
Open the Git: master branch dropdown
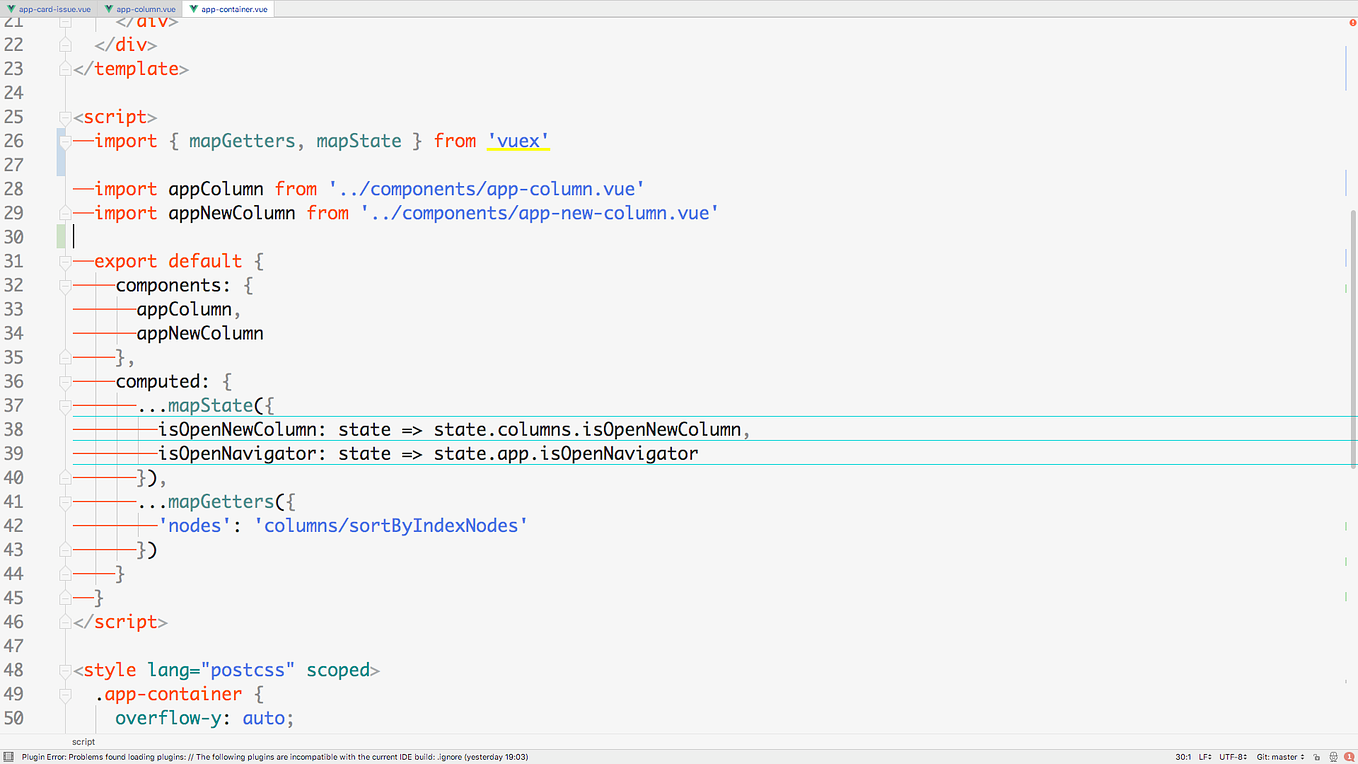1280,757
